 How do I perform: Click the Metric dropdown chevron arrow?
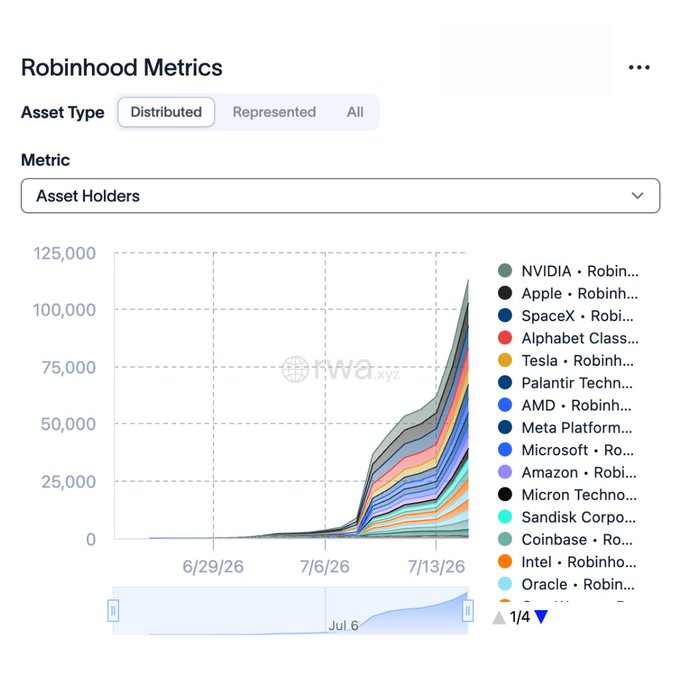[x=637, y=196]
